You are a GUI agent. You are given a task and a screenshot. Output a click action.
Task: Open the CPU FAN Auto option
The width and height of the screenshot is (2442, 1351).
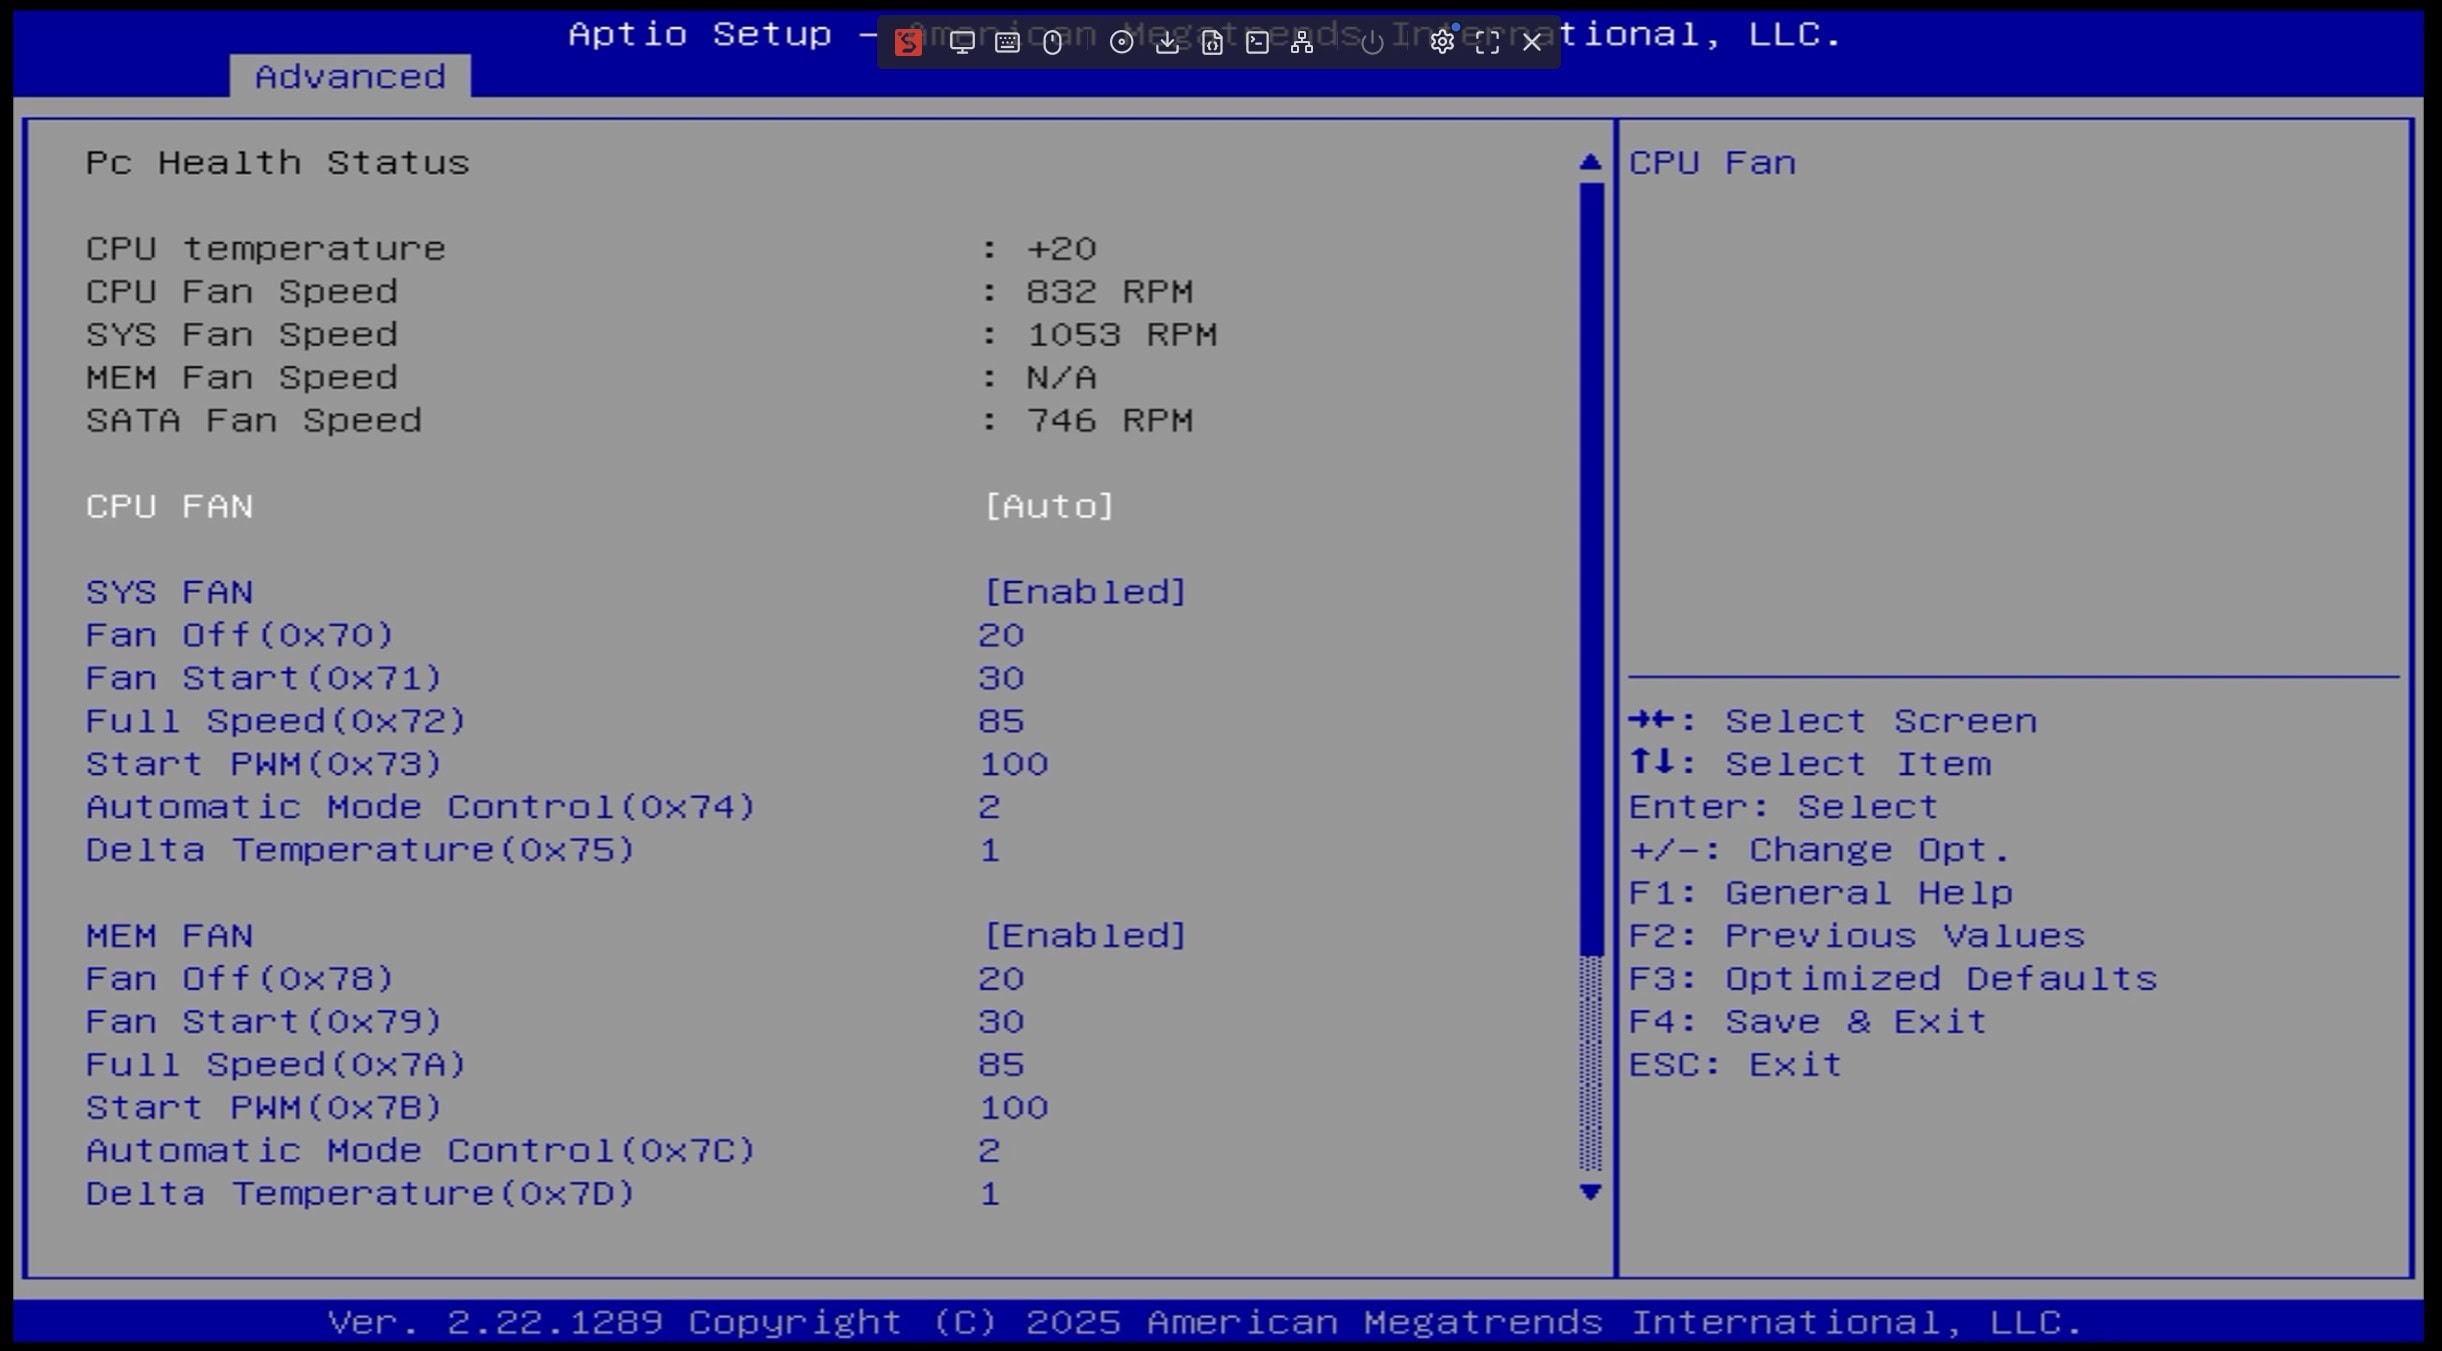pyautogui.click(x=1048, y=506)
